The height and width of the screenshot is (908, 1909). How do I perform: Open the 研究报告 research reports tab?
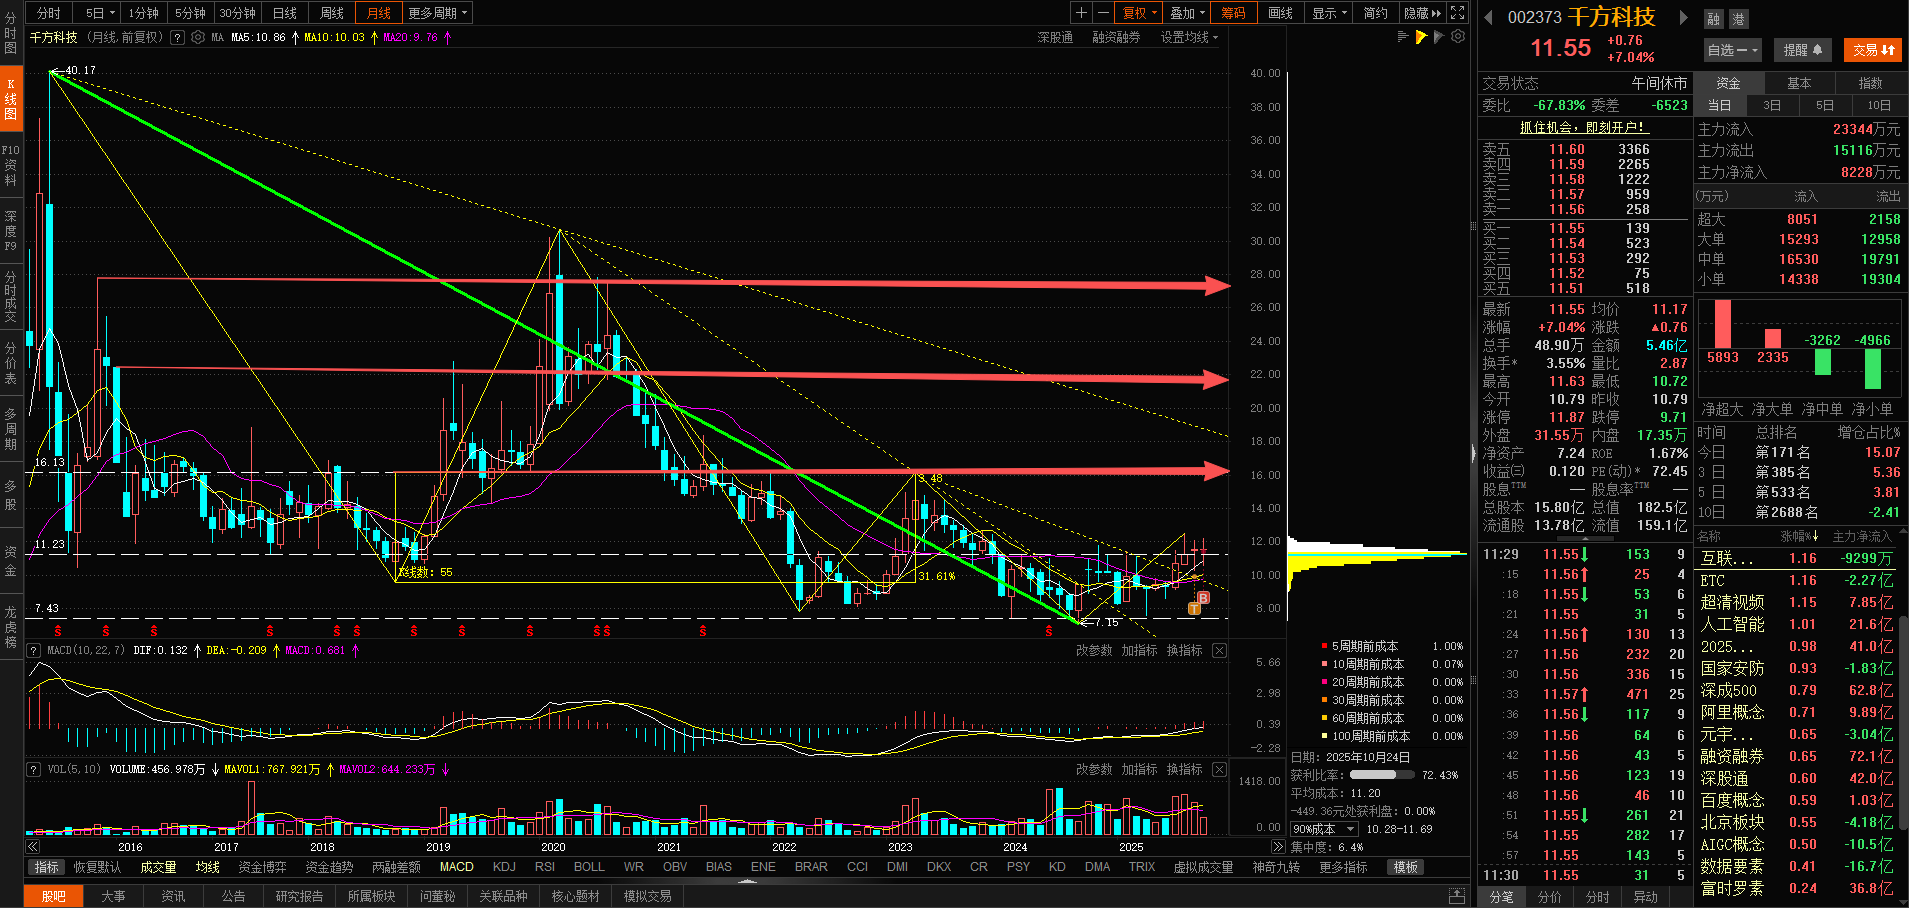(x=299, y=896)
